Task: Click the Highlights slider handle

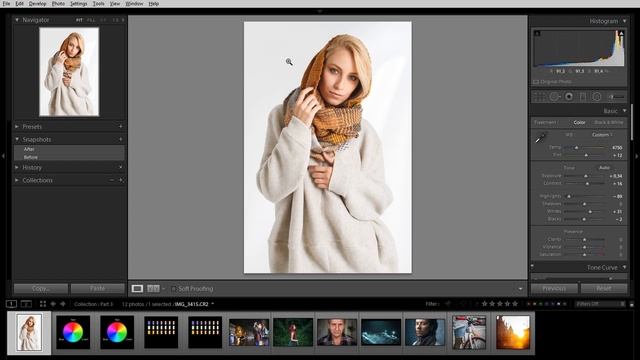Action: [x=569, y=196]
